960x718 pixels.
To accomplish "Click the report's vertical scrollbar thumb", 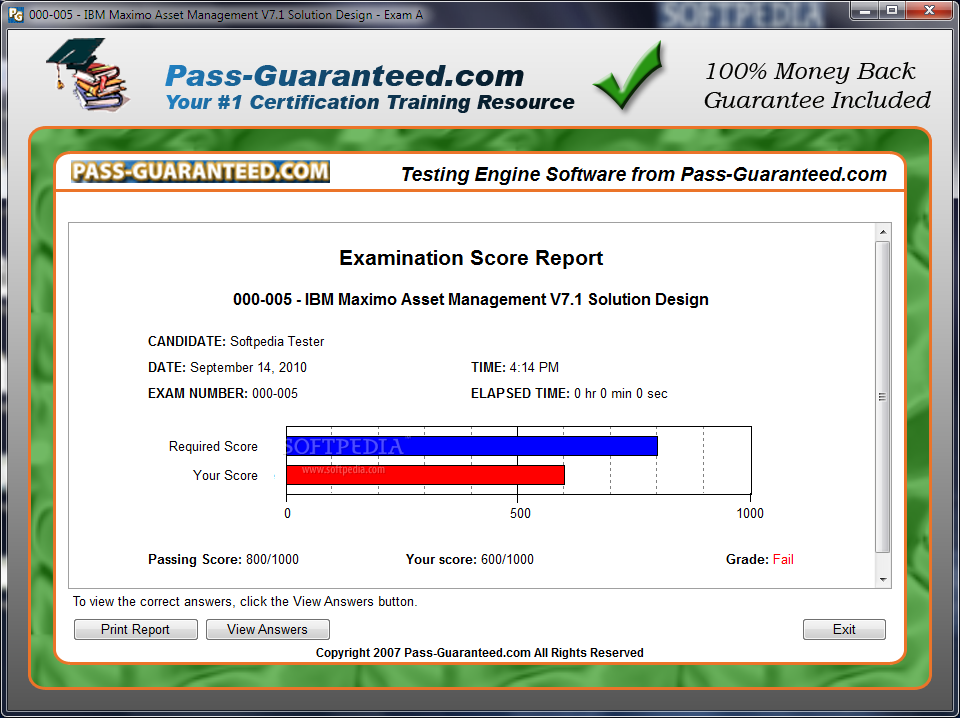I will 882,397.
